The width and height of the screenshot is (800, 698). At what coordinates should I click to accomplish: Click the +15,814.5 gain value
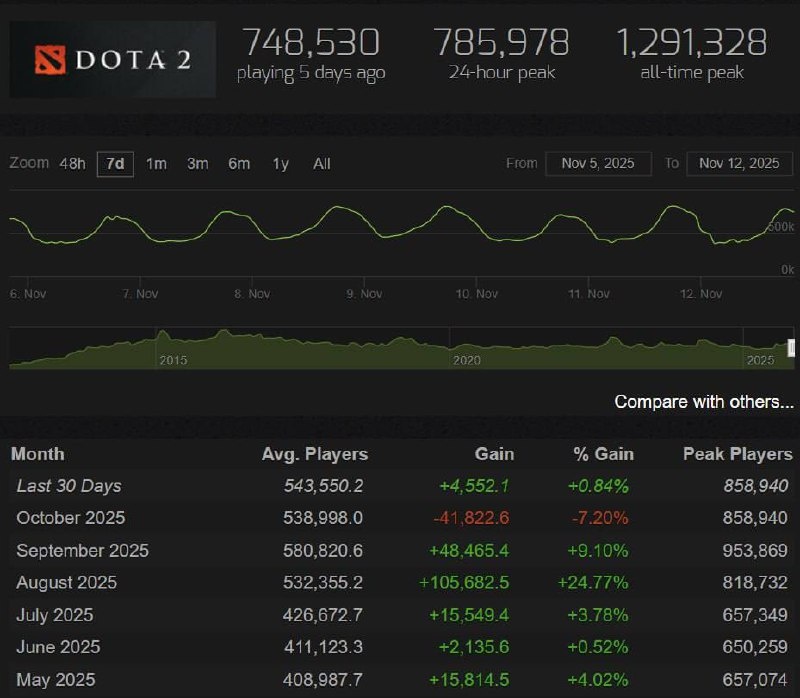click(469, 680)
